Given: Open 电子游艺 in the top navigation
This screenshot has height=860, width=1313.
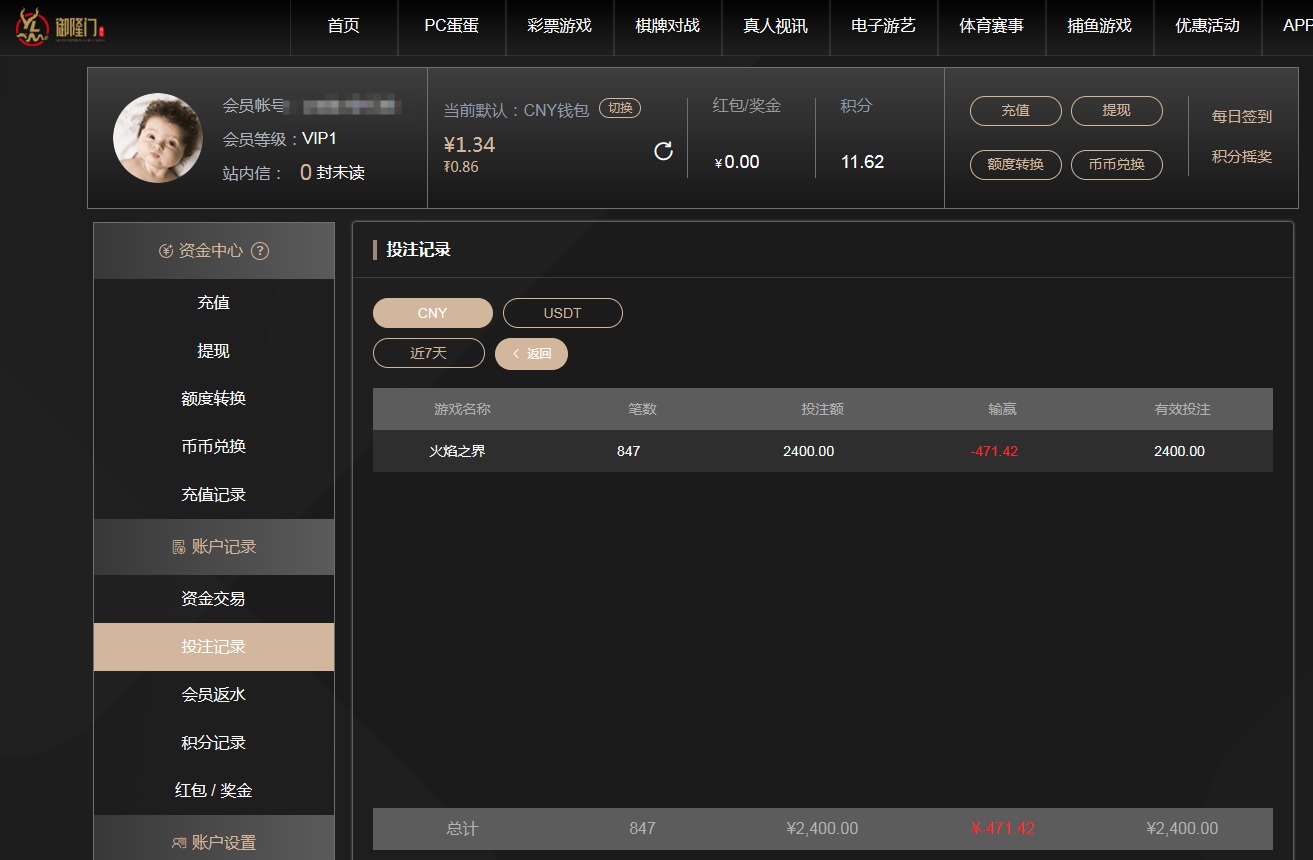Looking at the screenshot, I should click(x=883, y=26).
